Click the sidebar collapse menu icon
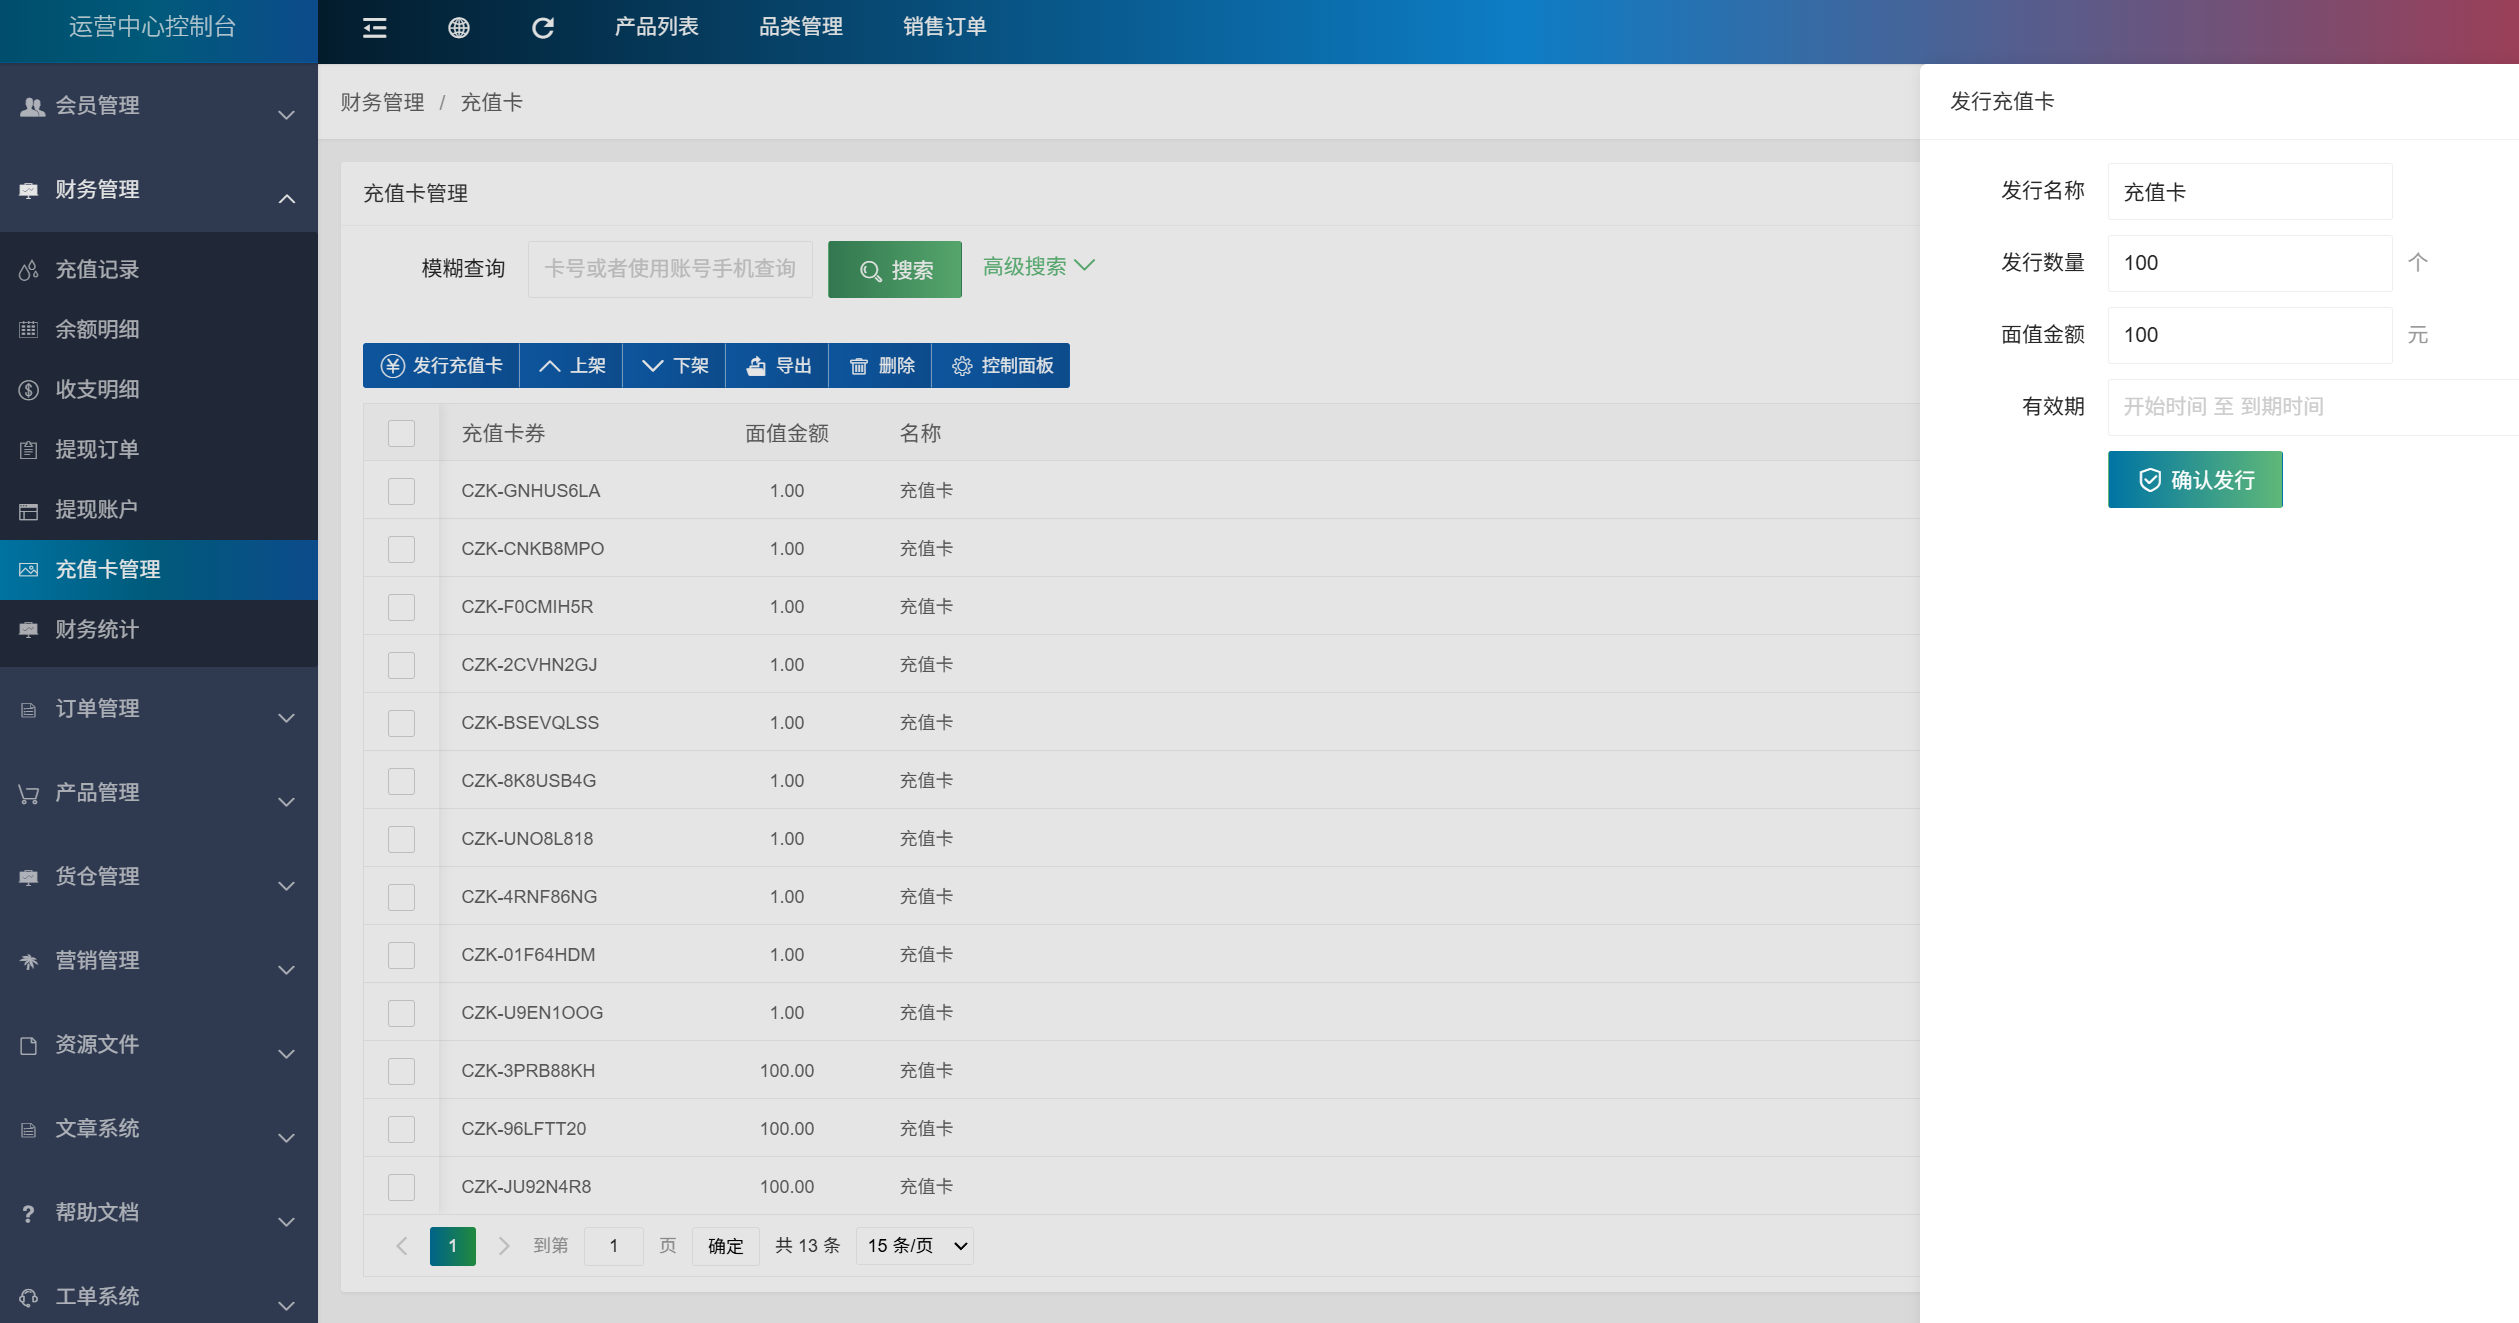The image size is (2519, 1323). coord(374,28)
